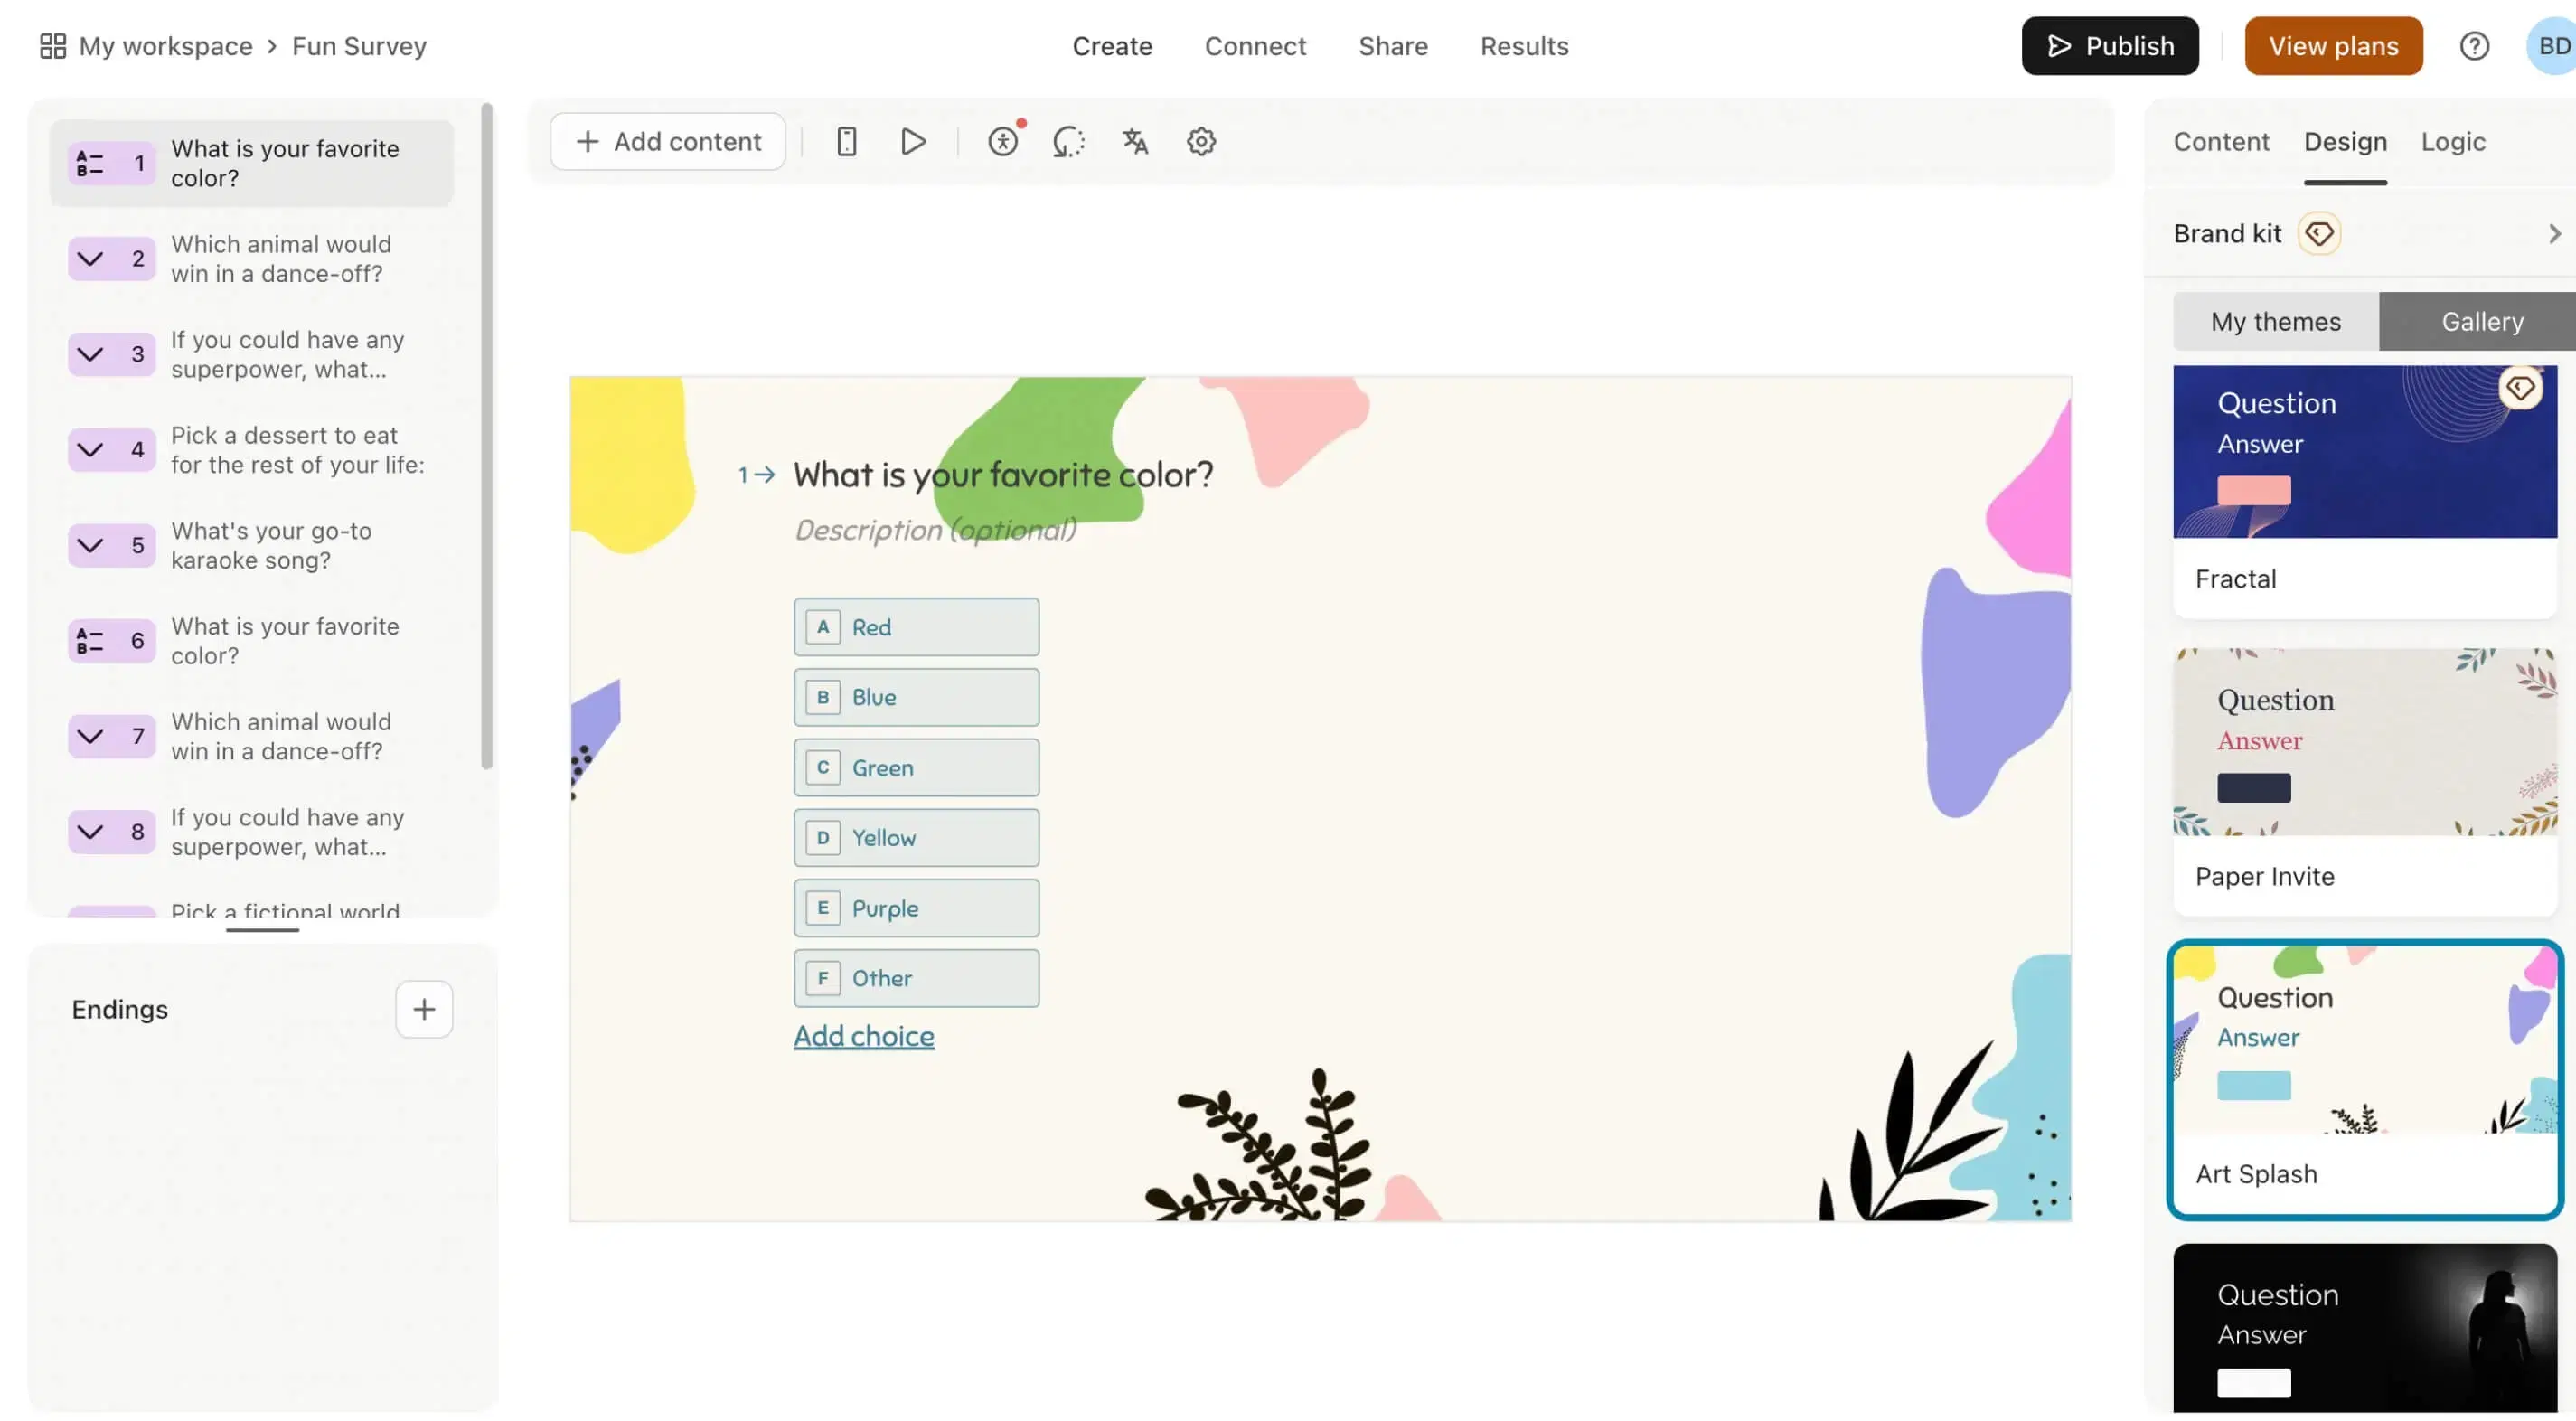
Task: Open the translation languages icon
Action: tap(1135, 141)
